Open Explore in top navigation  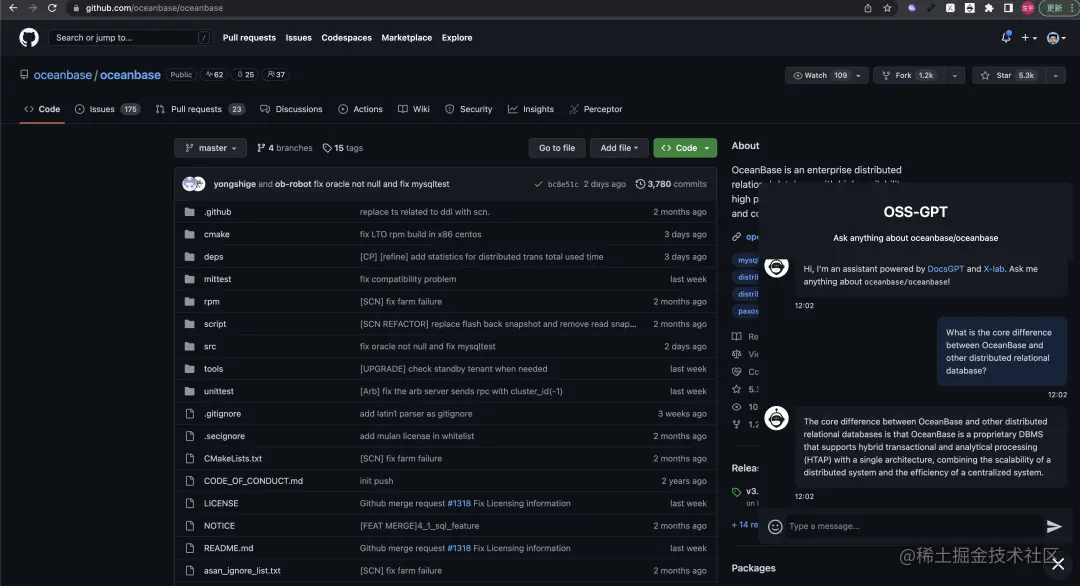point(457,38)
